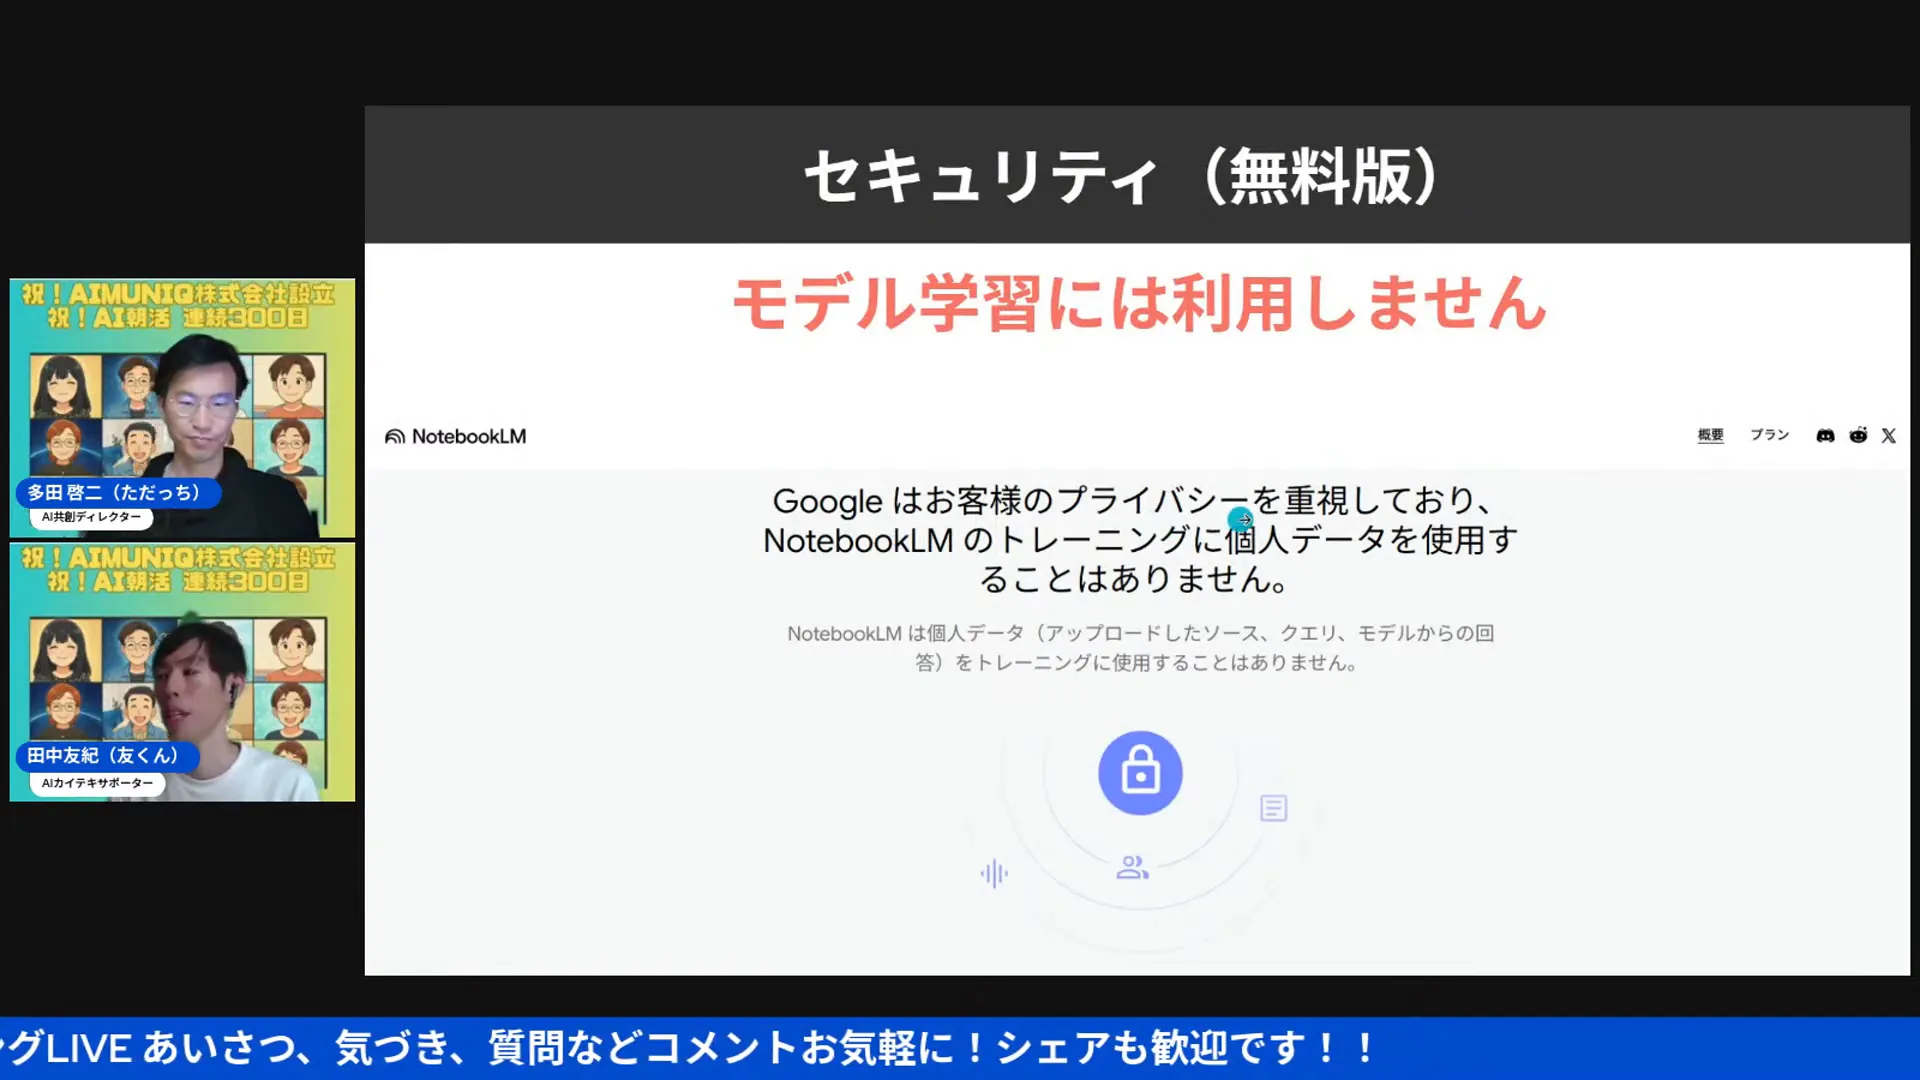The image size is (1920, 1080).
Task: Click the blue padlock icon
Action: 1140,773
